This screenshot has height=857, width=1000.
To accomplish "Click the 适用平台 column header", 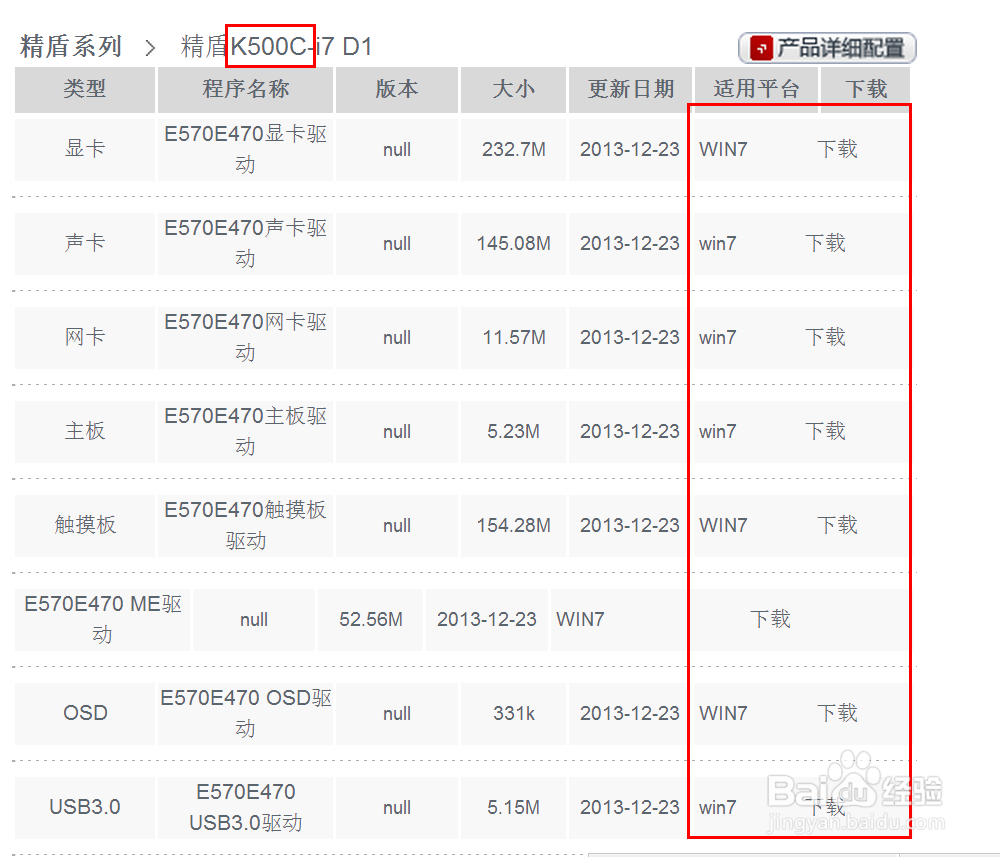I will pyautogui.click(x=756, y=89).
